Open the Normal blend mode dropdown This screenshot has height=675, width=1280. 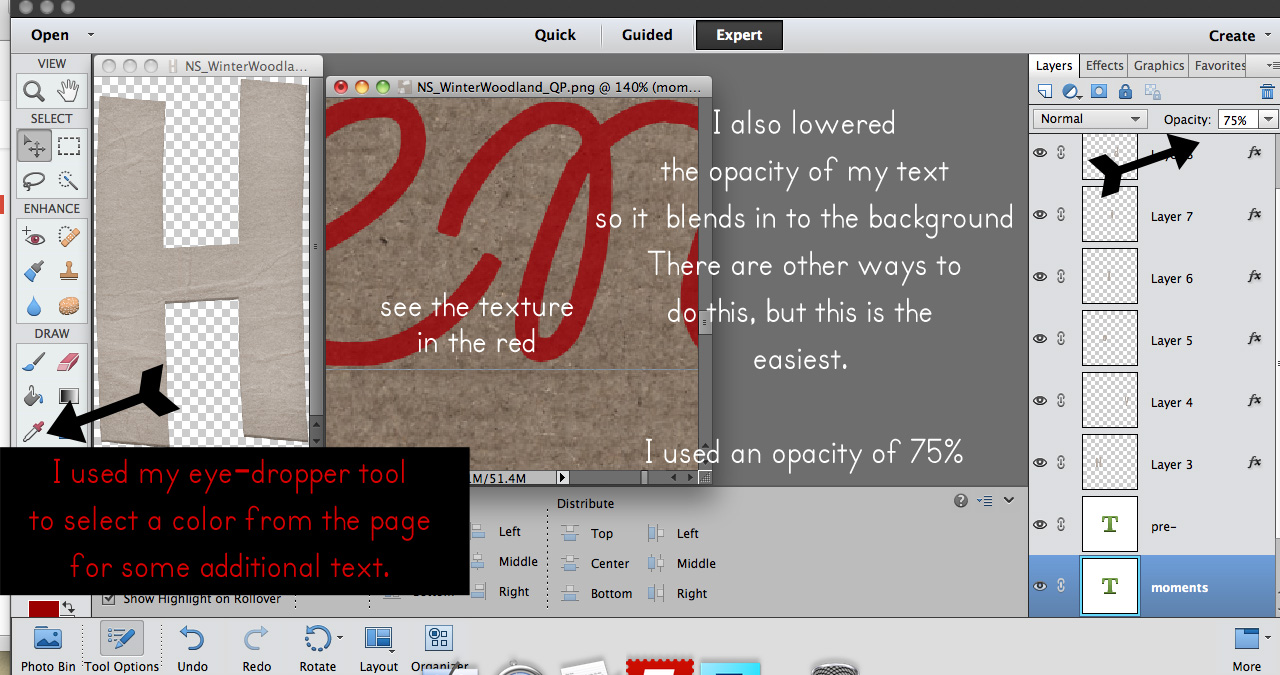(x=1090, y=119)
